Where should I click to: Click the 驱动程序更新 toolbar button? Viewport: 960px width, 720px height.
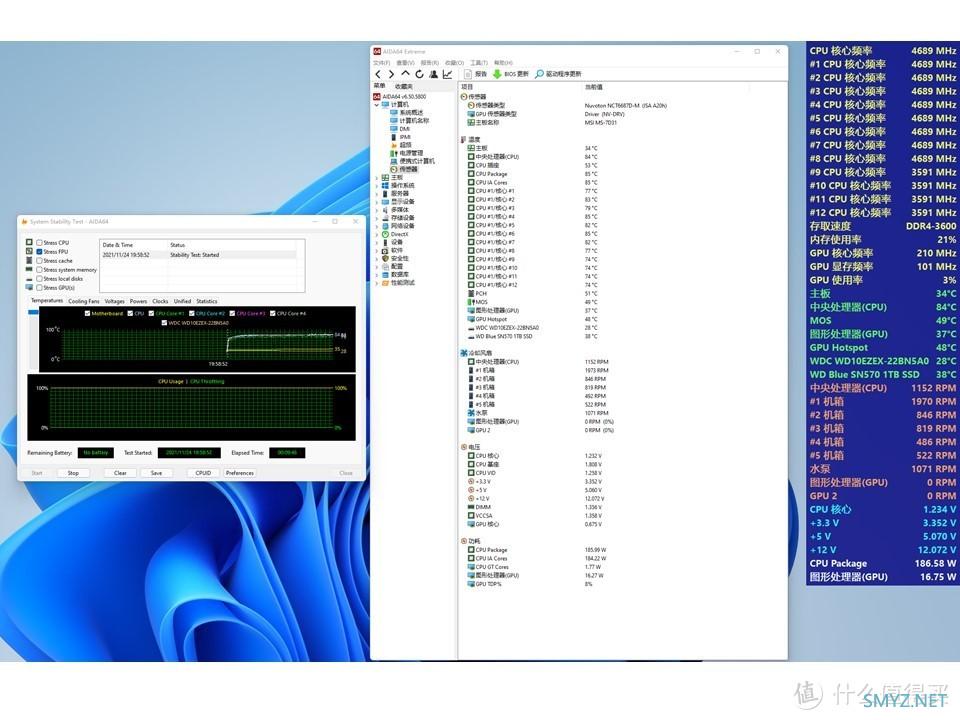pyautogui.click(x=558, y=74)
